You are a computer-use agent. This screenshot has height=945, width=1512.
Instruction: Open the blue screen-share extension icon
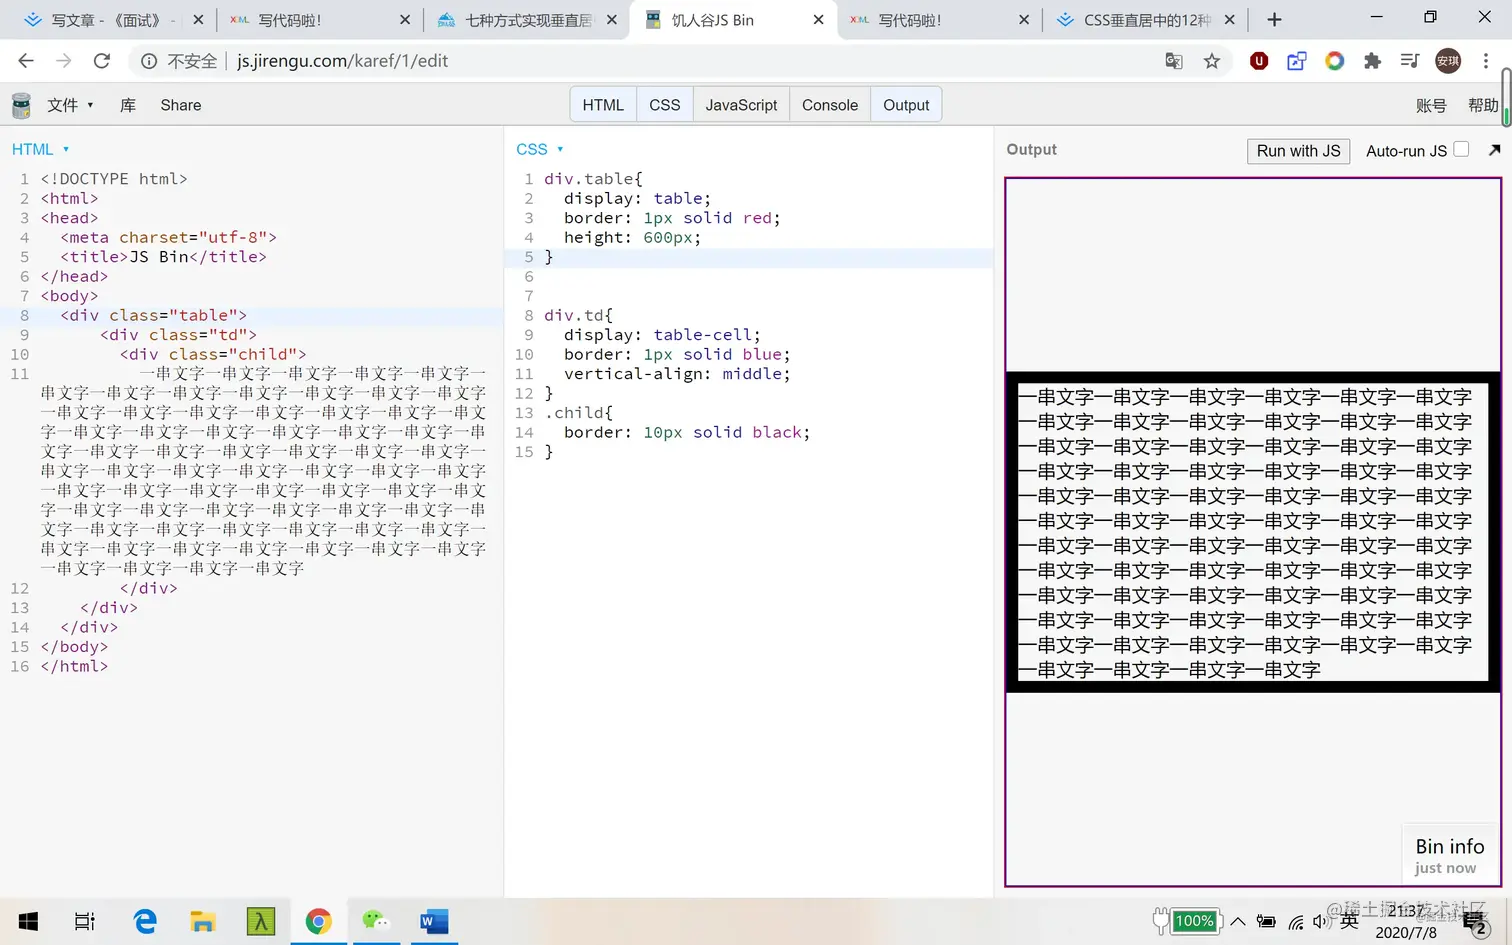(x=1297, y=61)
